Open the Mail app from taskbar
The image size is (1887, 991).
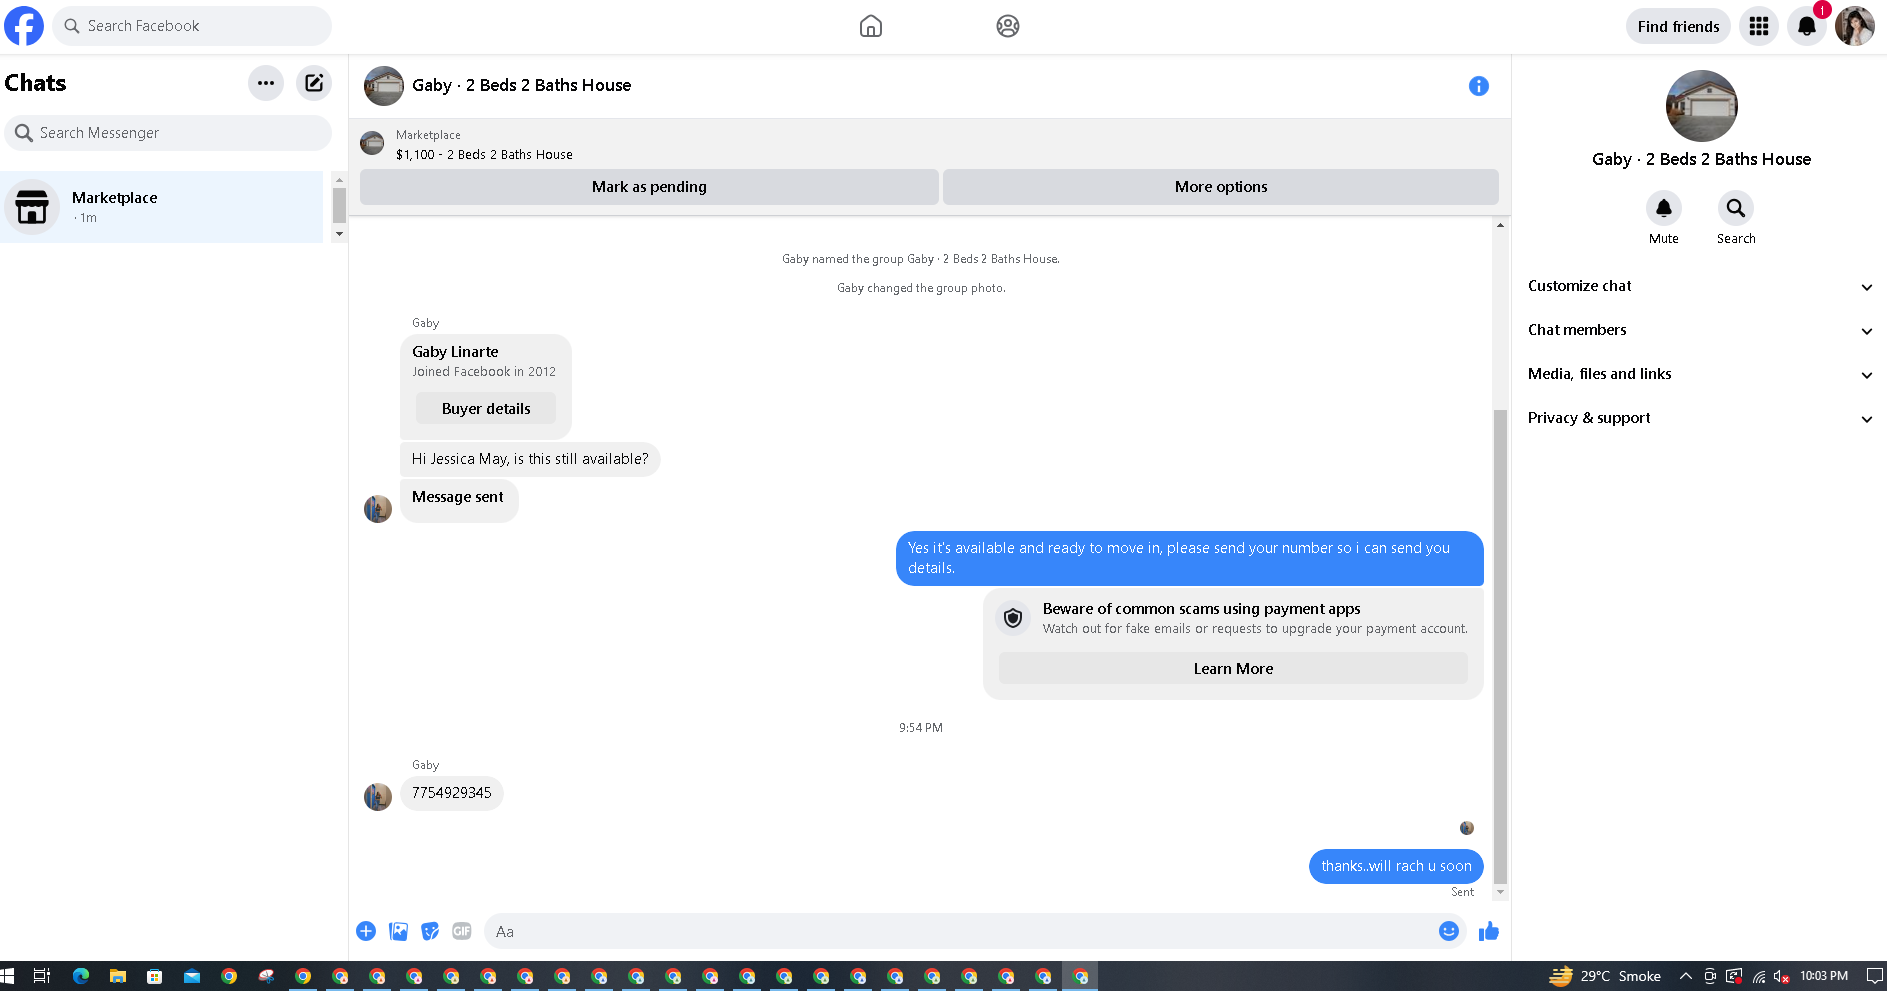[192, 976]
